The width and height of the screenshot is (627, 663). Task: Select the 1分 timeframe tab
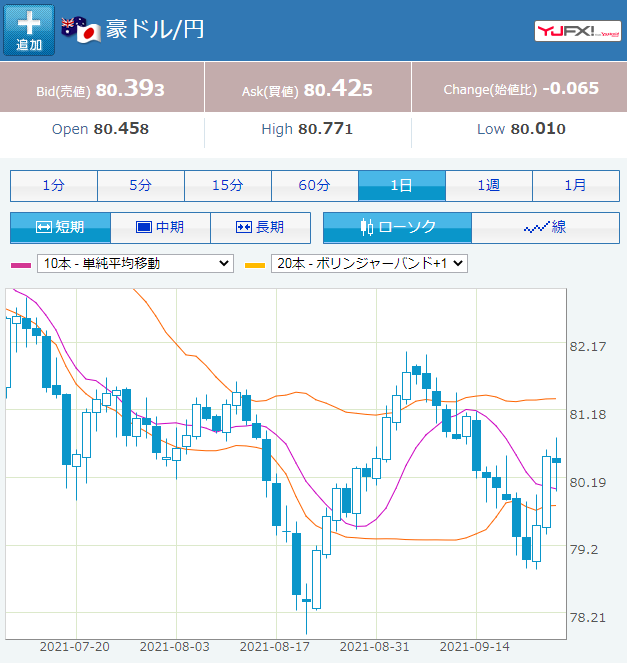pos(54,186)
